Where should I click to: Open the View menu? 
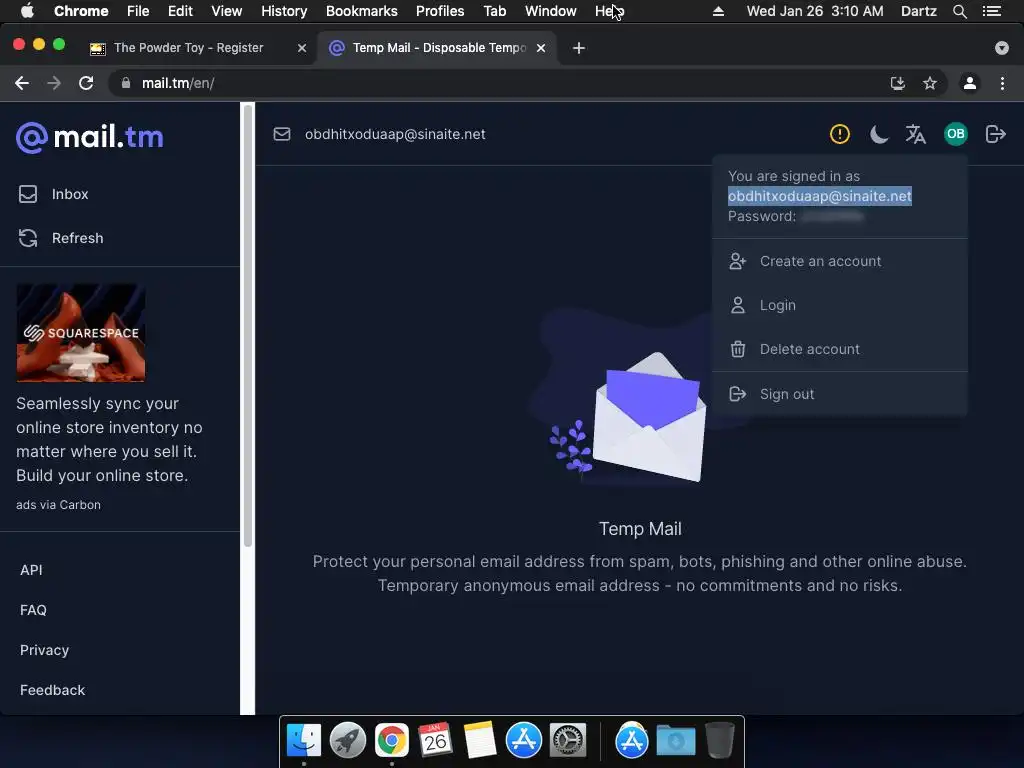pos(227,11)
